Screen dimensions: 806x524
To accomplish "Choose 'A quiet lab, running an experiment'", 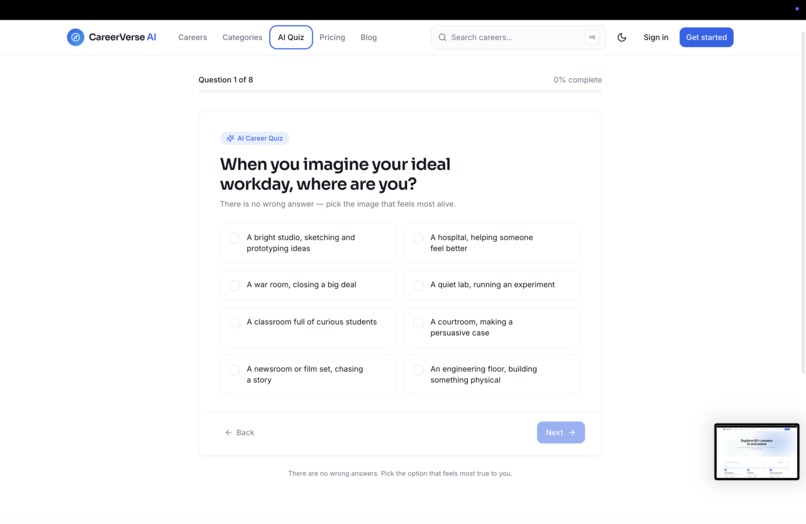I will pyautogui.click(x=492, y=285).
